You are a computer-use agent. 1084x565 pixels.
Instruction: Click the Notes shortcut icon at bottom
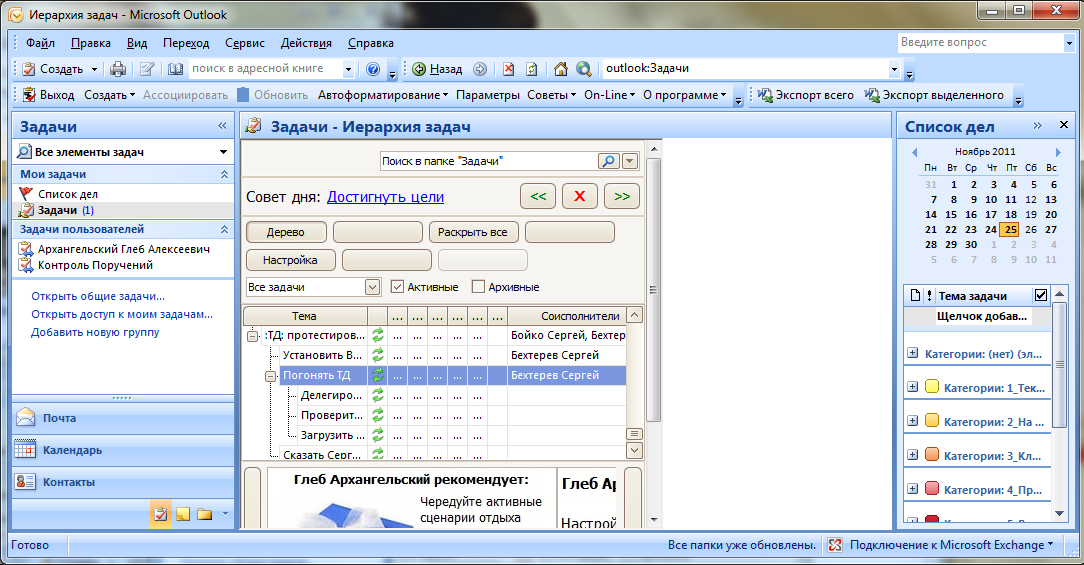183,514
